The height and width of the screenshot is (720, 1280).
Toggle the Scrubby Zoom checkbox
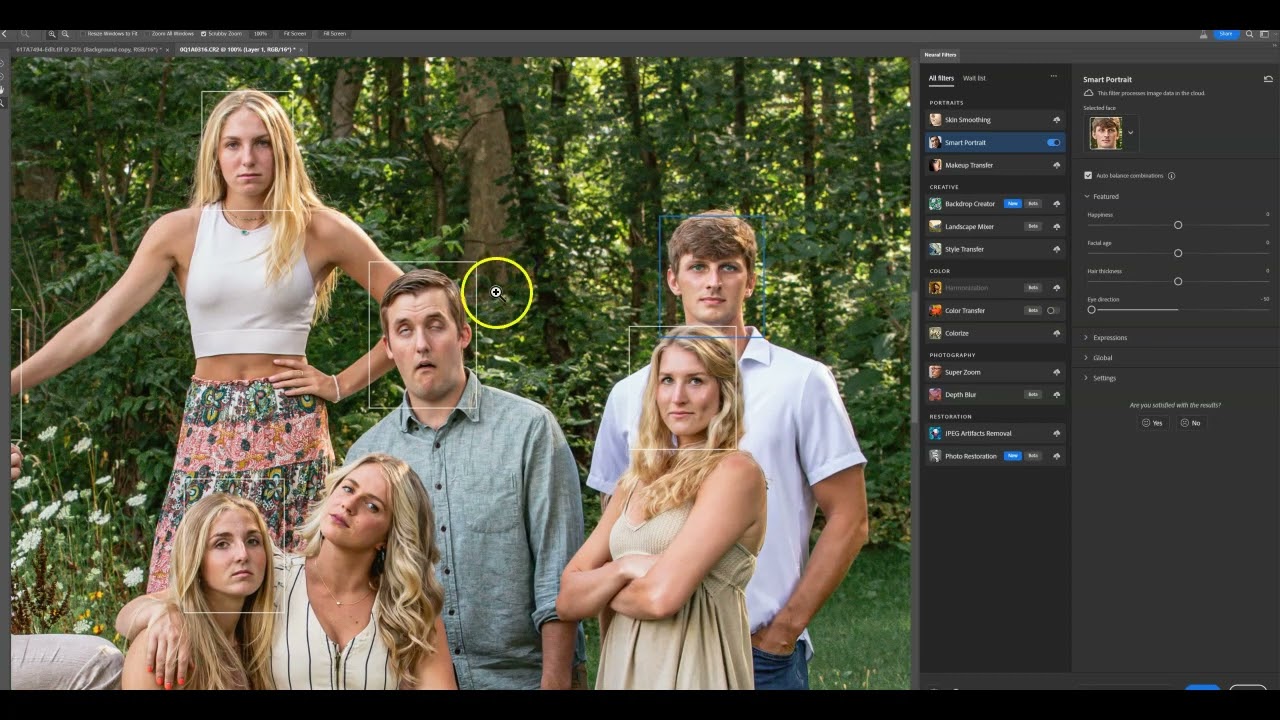click(x=204, y=34)
